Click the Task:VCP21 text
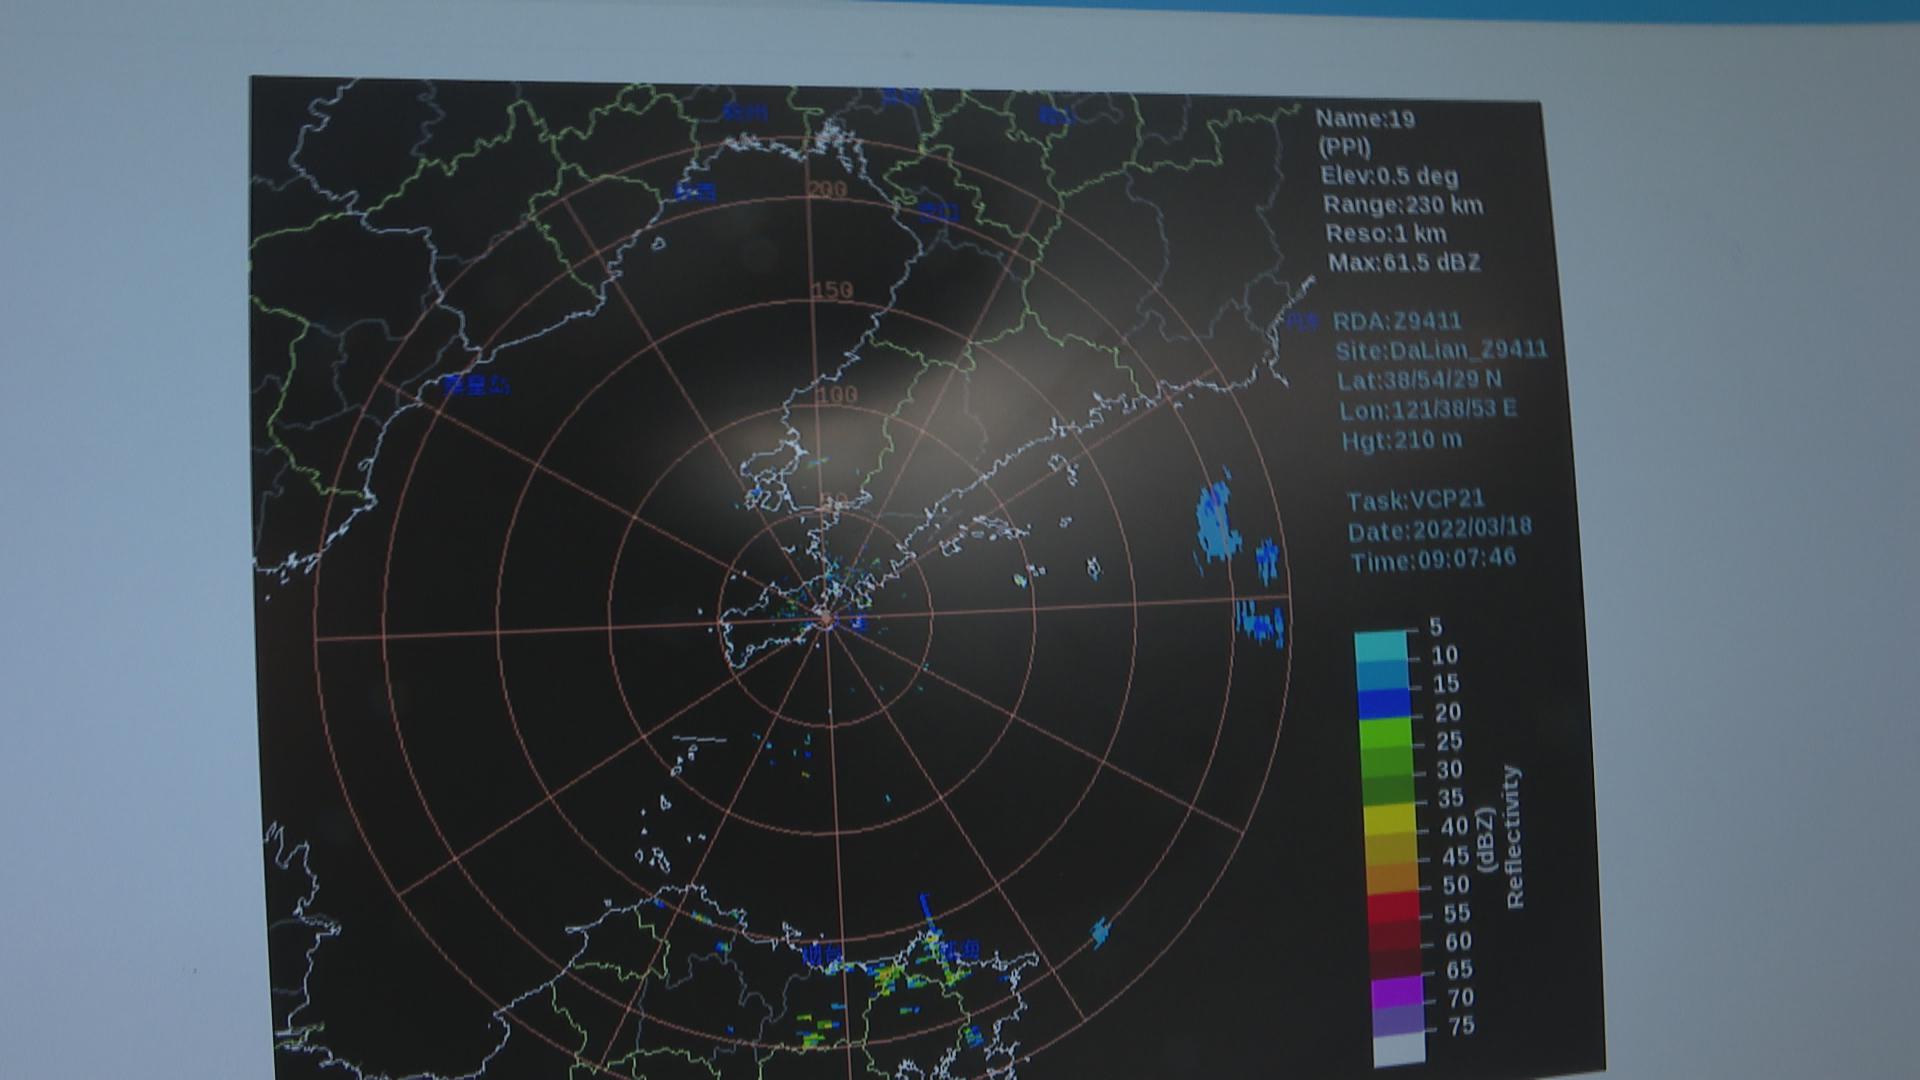Image resolution: width=1920 pixels, height=1080 pixels. [x=1415, y=499]
